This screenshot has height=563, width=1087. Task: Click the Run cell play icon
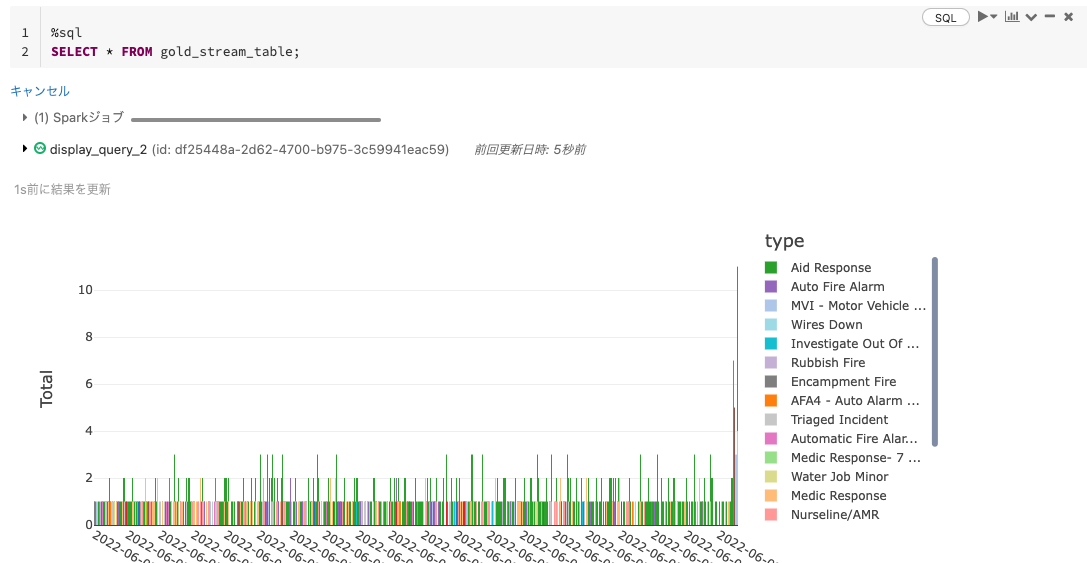click(x=982, y=17)
